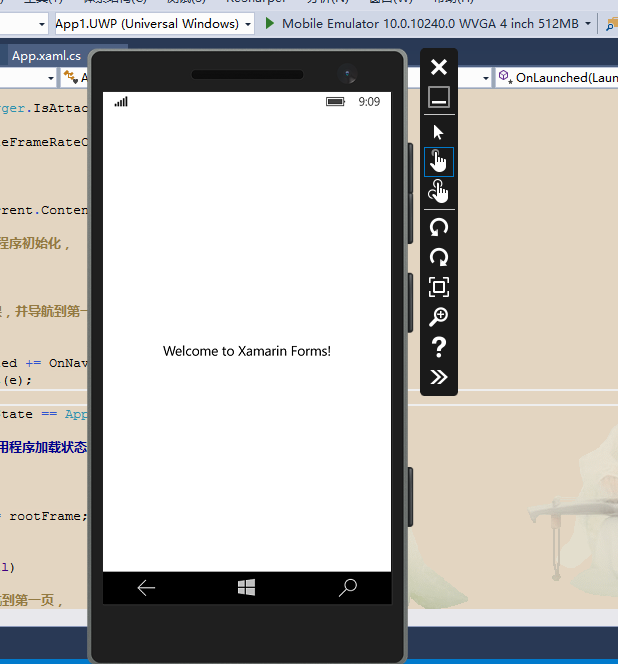This screenshot has width=618, height=664.
Task: Close the mobile emulator
Action: coord(438,67)
